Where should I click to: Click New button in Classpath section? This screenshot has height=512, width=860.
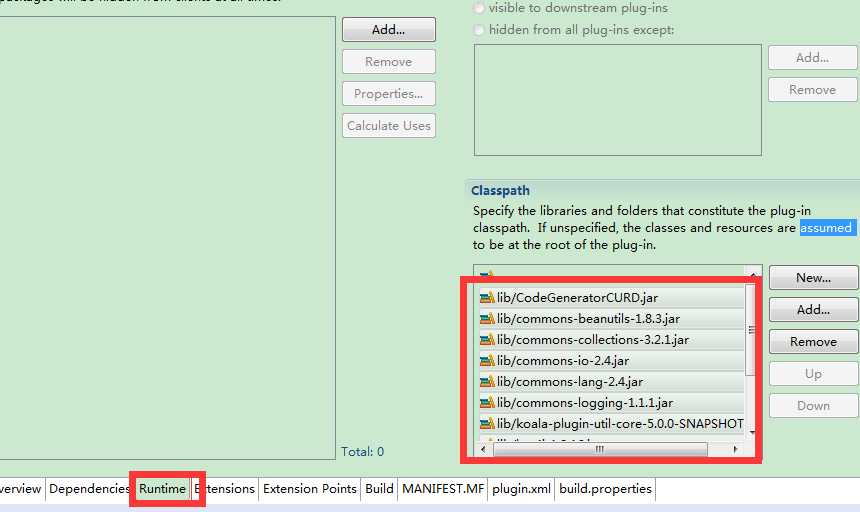tap(814, 278)
